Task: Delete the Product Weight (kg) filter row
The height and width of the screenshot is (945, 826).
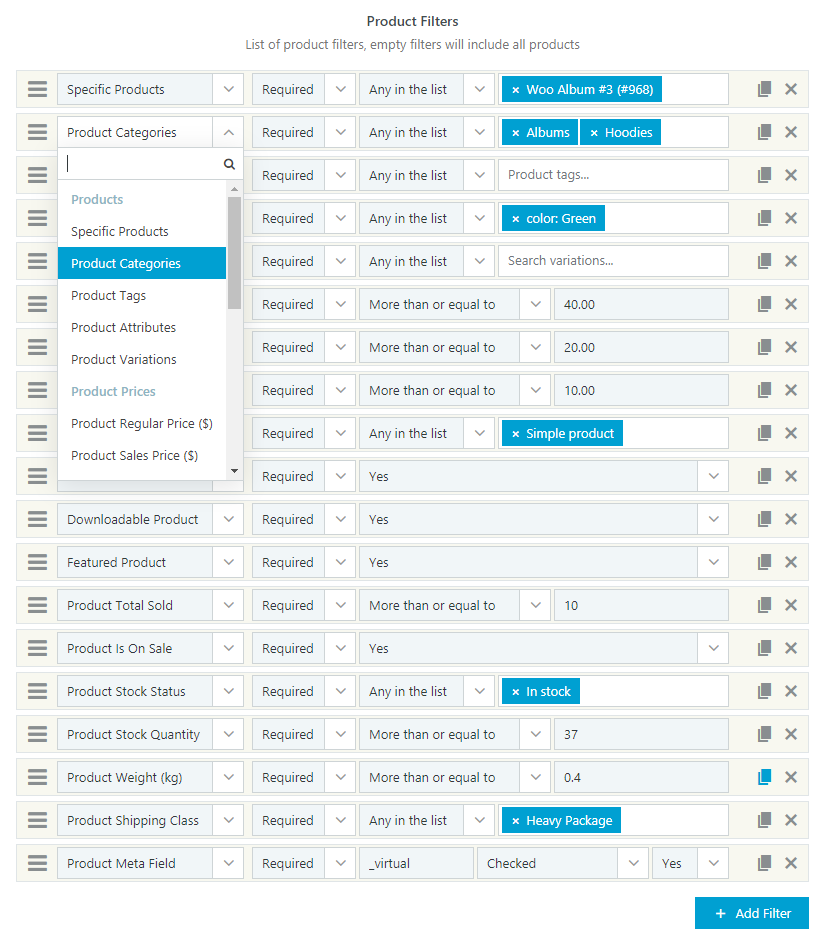Action: [x=791, y=777]
